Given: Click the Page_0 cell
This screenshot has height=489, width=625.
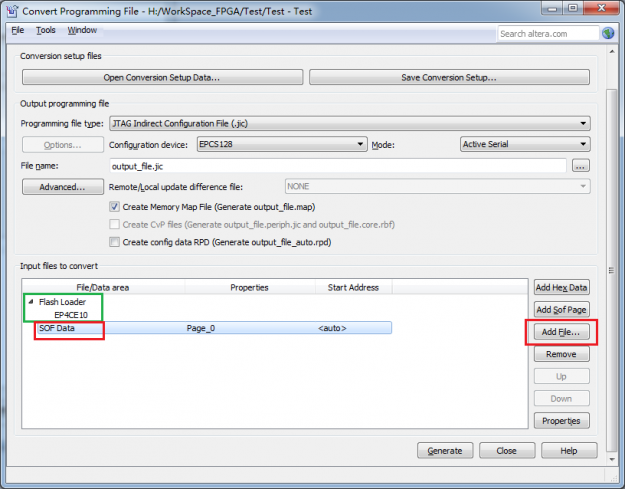Looking at the screenshot, I should (200, 328).
